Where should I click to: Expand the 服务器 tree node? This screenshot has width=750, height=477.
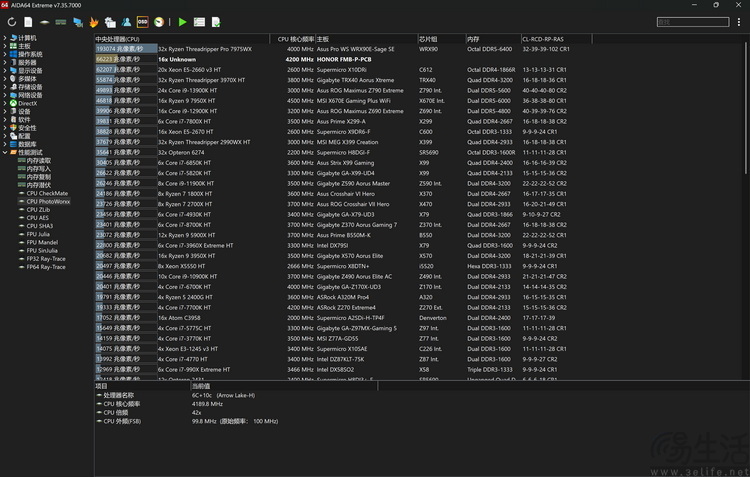pyautogui.click(x=5, y=62)
